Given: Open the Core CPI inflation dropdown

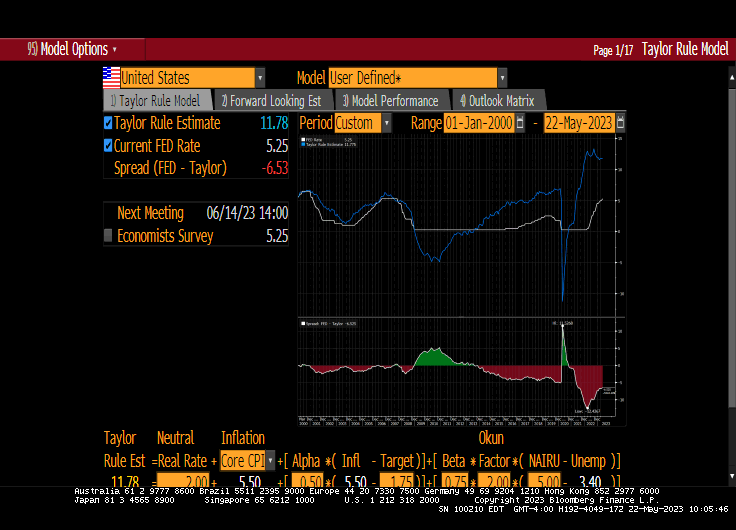Looking at the screenshot, I should click(270, 460).
